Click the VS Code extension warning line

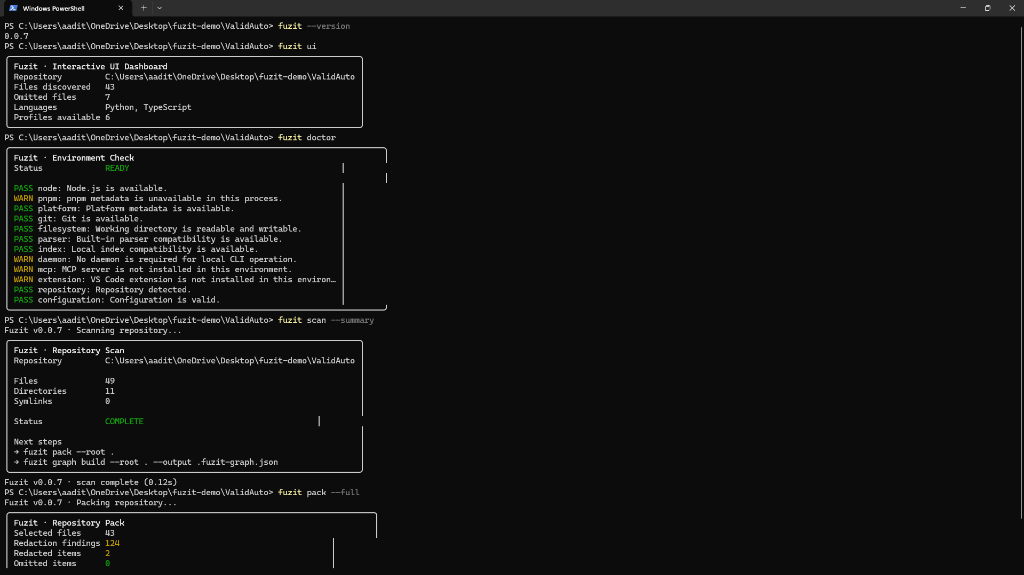(x=175, y=280)
